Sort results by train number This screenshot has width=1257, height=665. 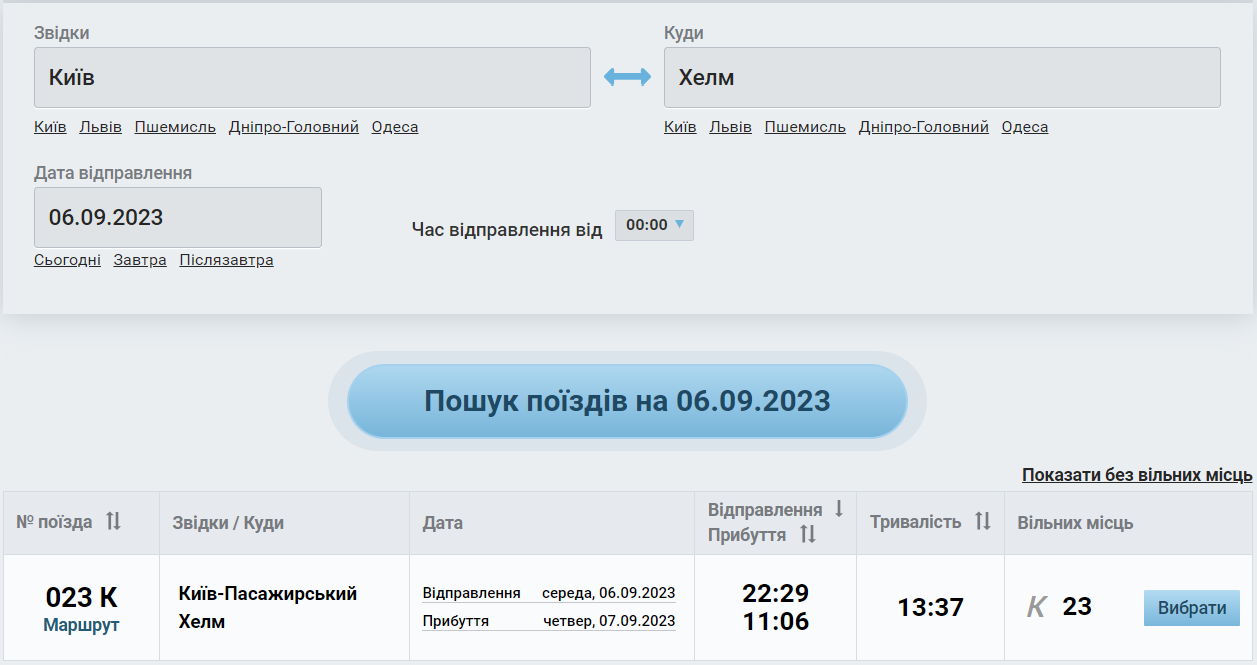[x=113, y=522]
